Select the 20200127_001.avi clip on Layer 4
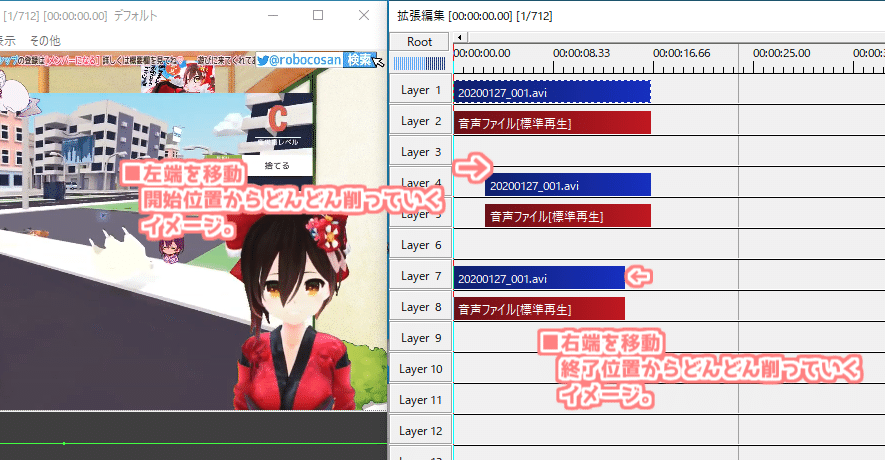This screenshot has width=885, height=460. pos(568,185)
